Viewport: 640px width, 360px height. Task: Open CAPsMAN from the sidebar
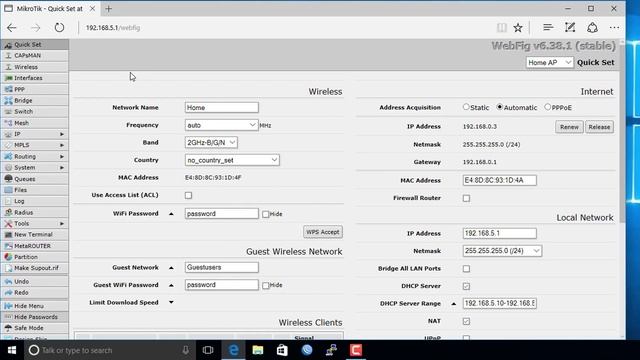coord(34,56)
